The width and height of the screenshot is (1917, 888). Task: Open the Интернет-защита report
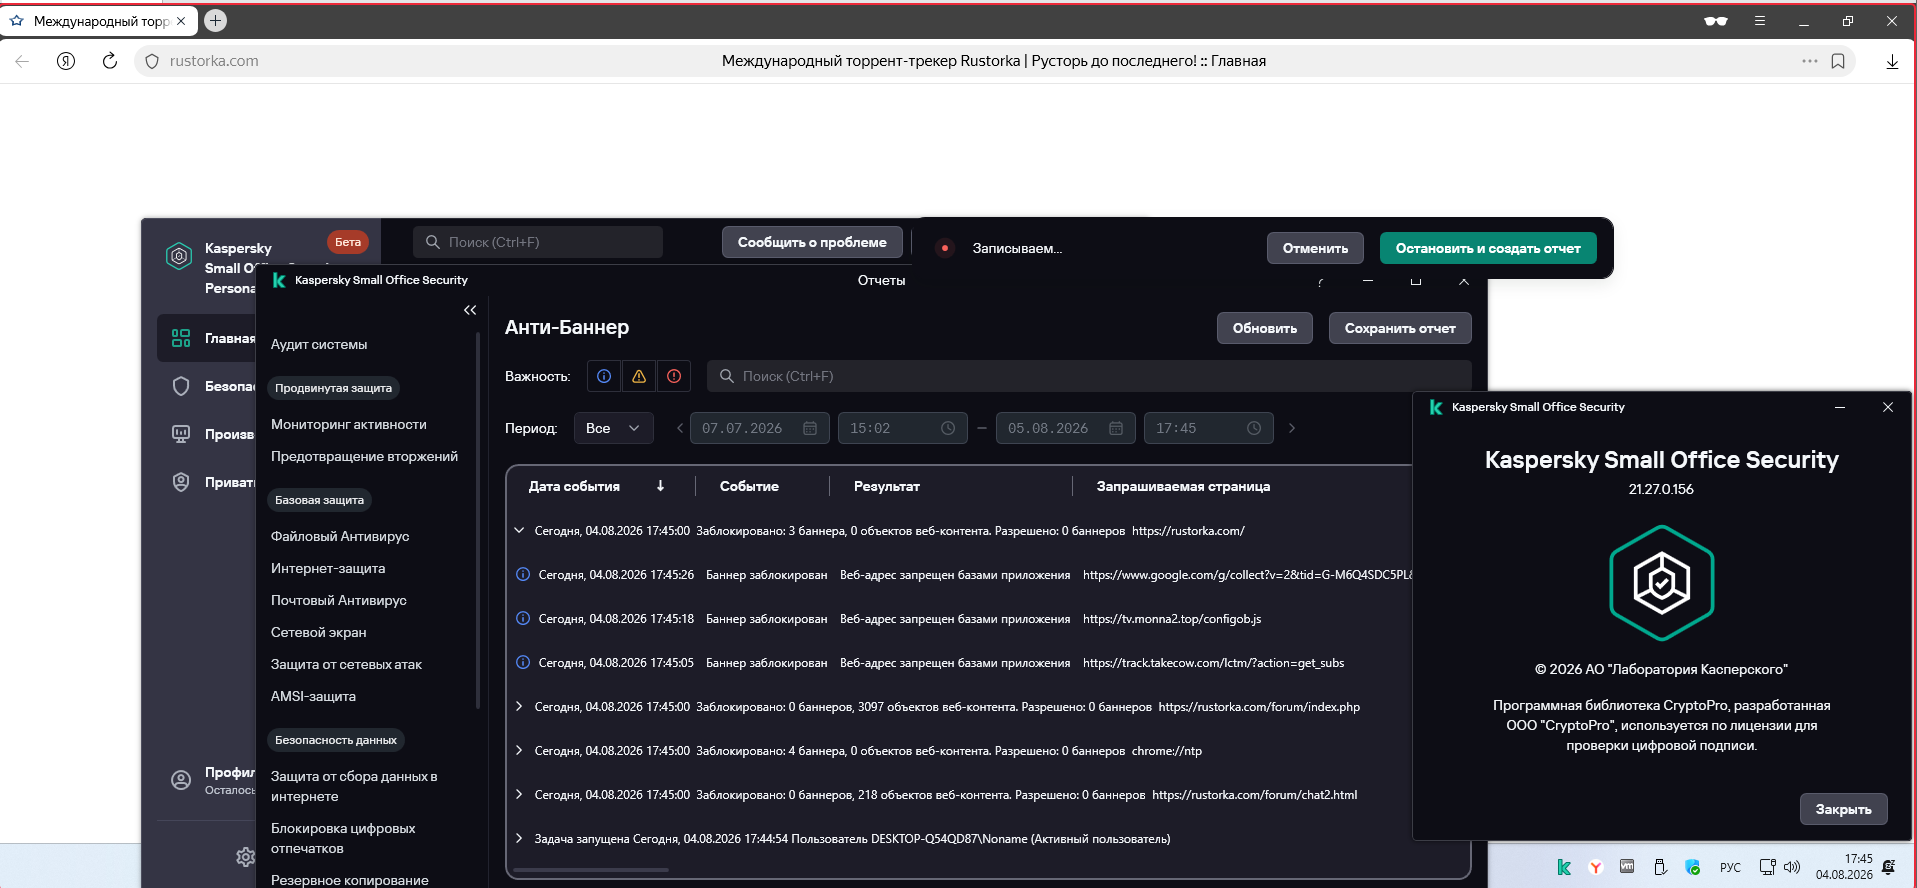328,568
